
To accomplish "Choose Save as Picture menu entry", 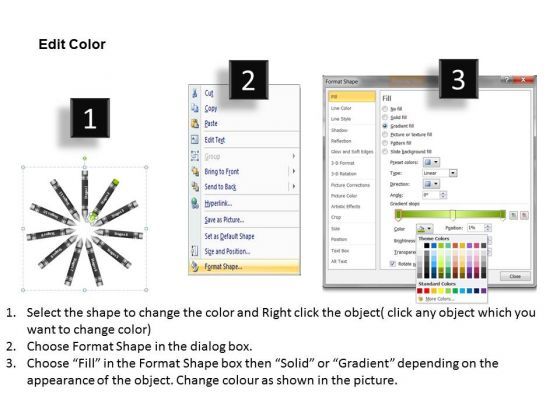I will click(x=224, y=220).
